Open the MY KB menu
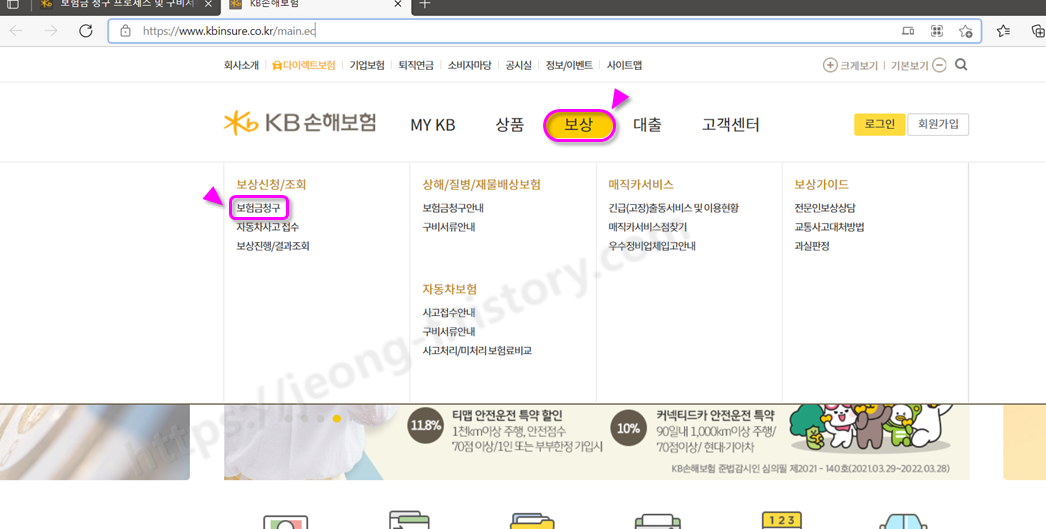Image resolution: width=1046 pixels, height=529 pixels. point(432,125)
